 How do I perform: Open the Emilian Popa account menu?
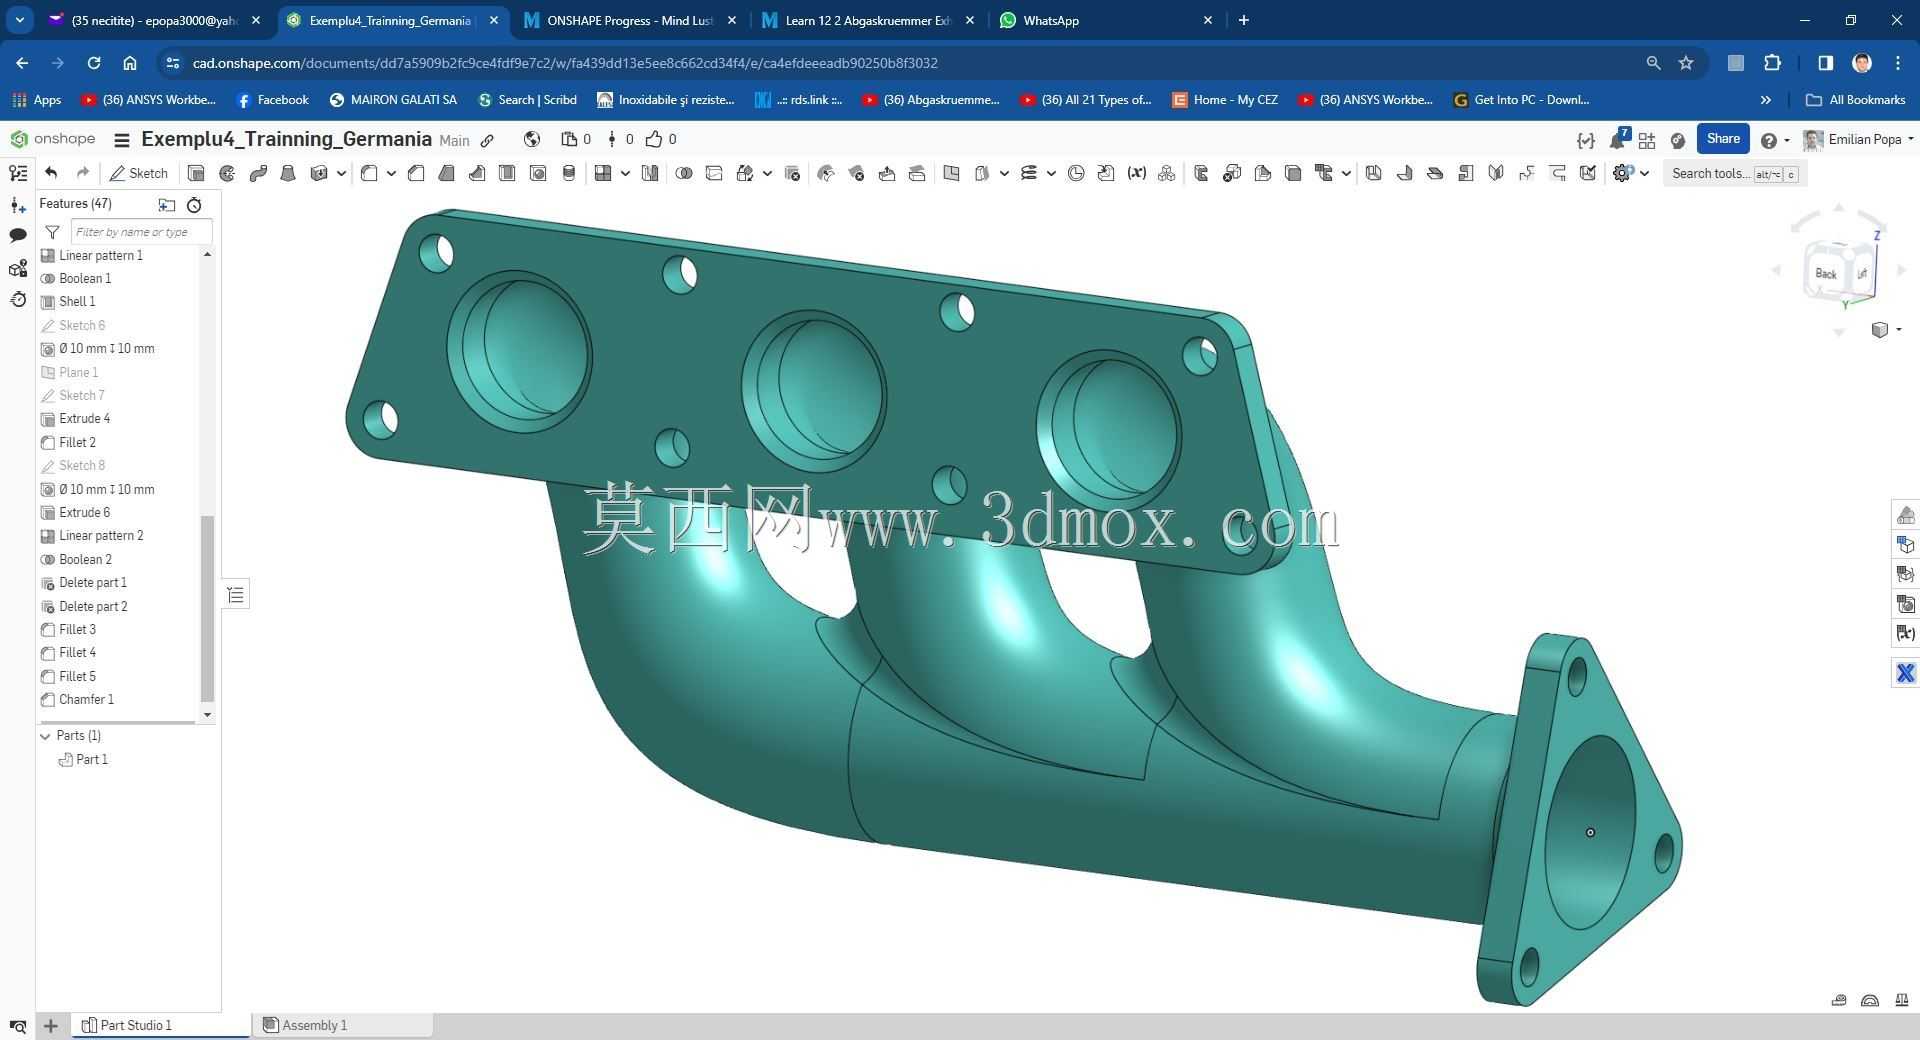click(x=1858, y=140)
